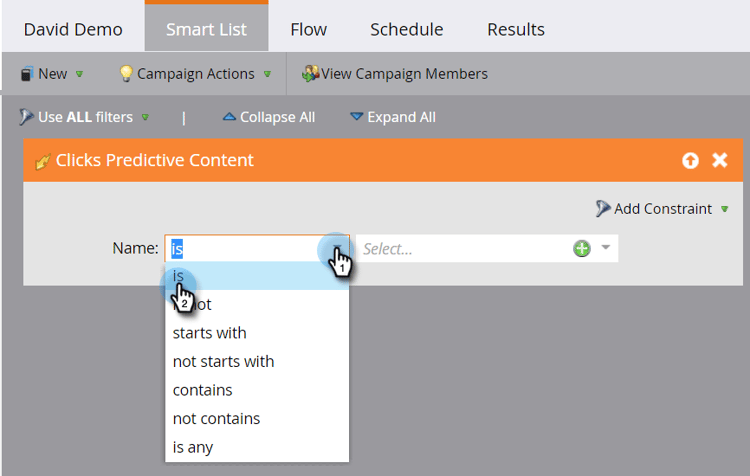
Task: Expand the Add Constraint dropdown arrow
Action: [x=723, y=209]
